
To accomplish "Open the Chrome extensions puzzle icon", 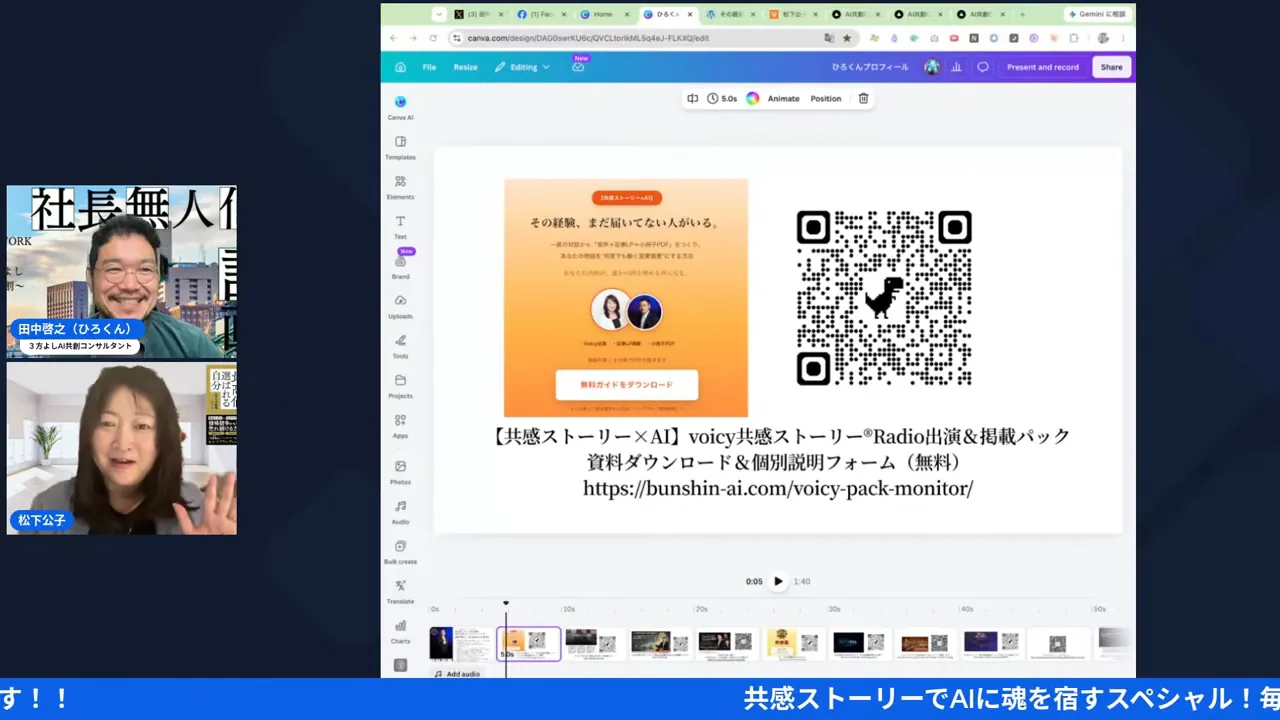I will pos(1074,38).
